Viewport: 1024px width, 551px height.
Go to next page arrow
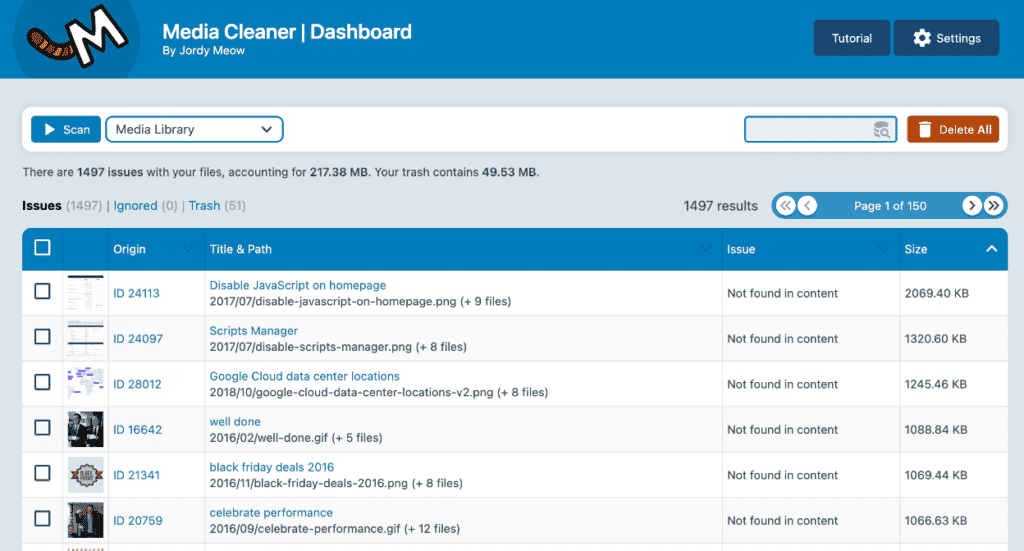972,206
